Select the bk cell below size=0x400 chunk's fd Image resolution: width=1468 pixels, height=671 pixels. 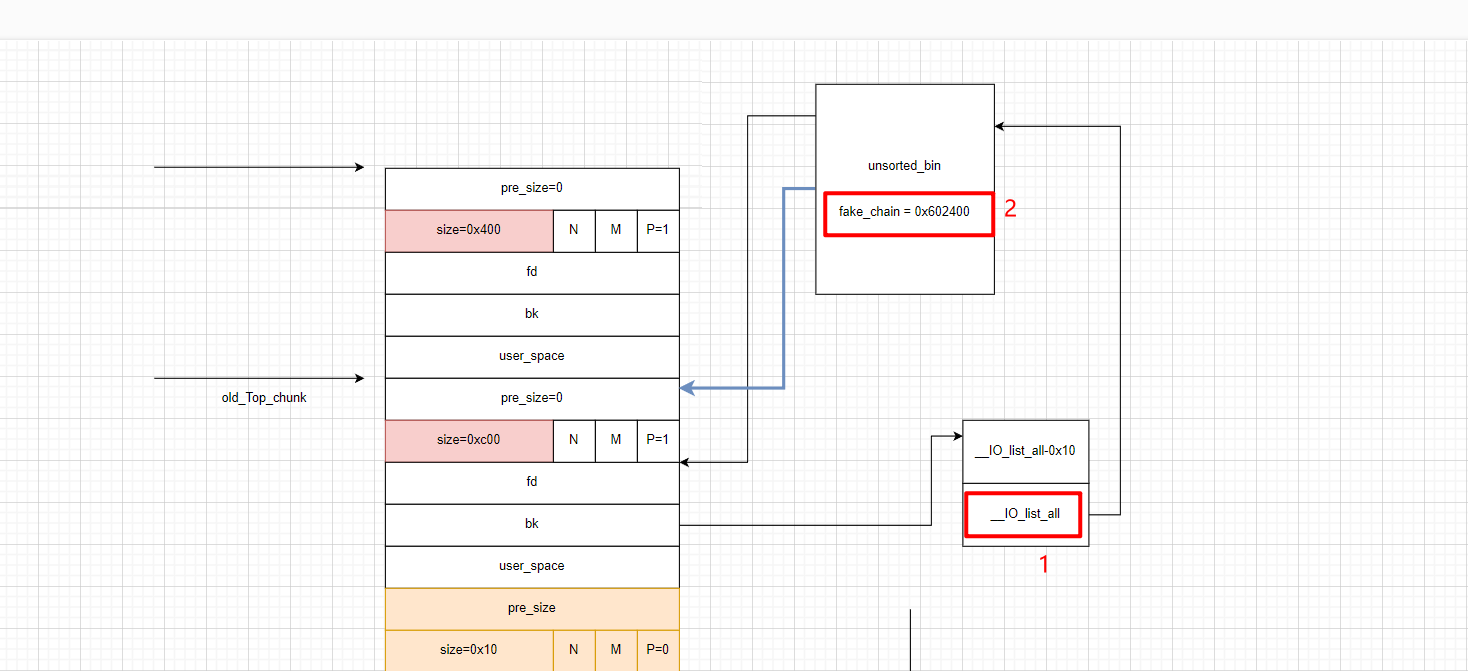[x=532, y=314]
